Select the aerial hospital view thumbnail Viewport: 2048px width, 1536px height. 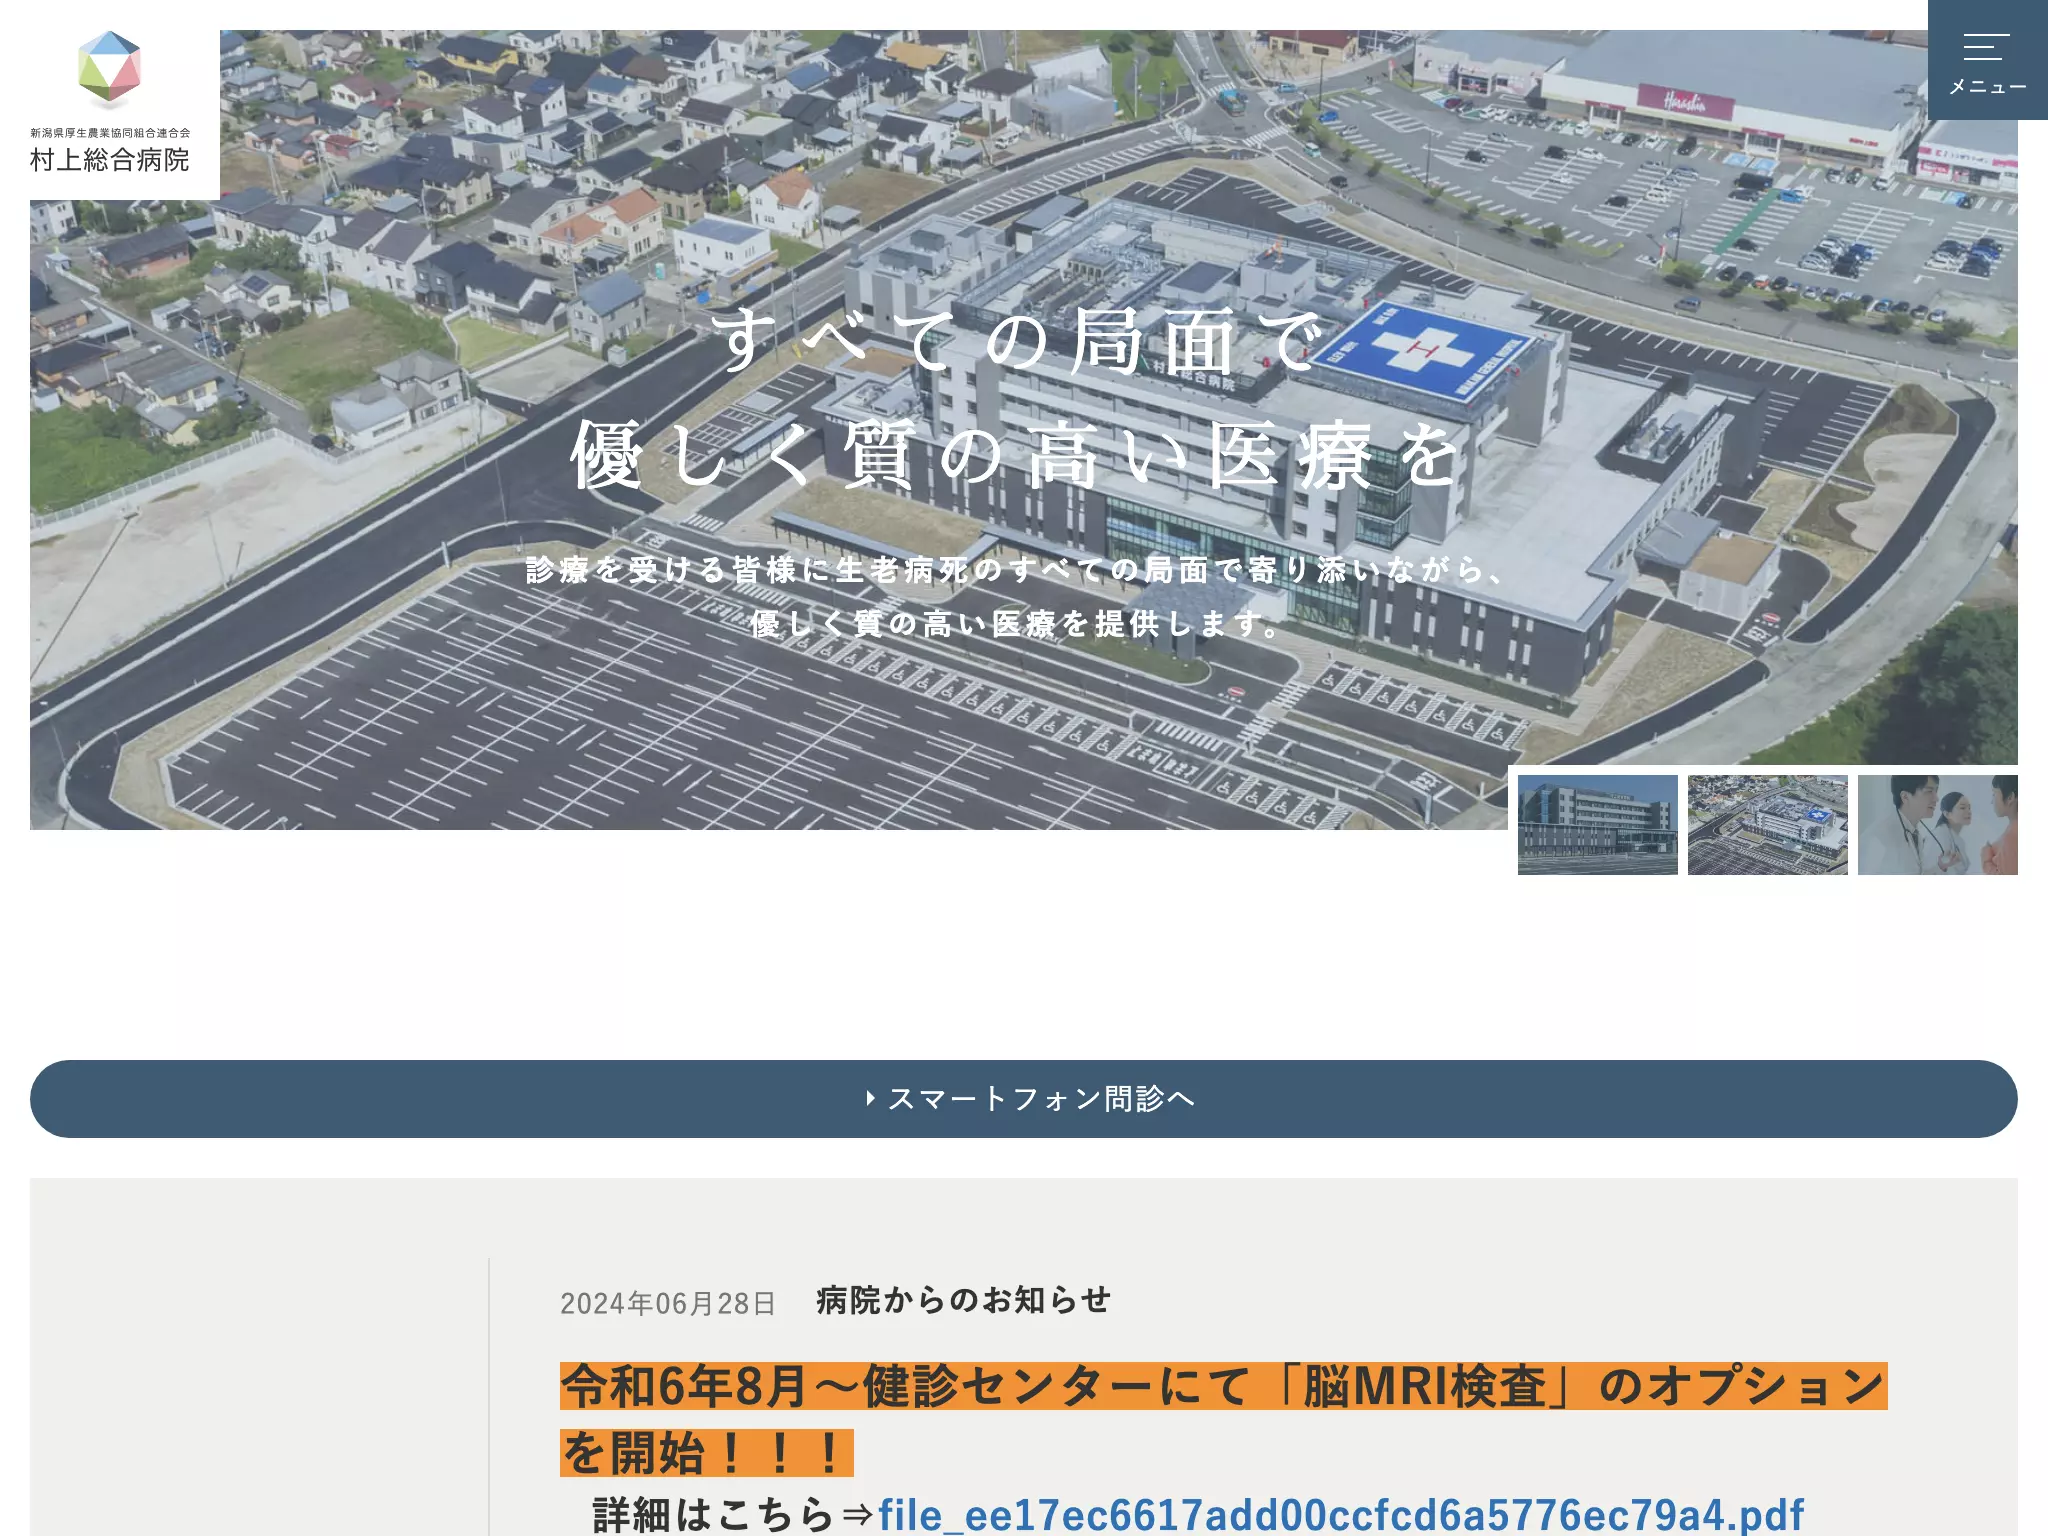coord(1768,825)
